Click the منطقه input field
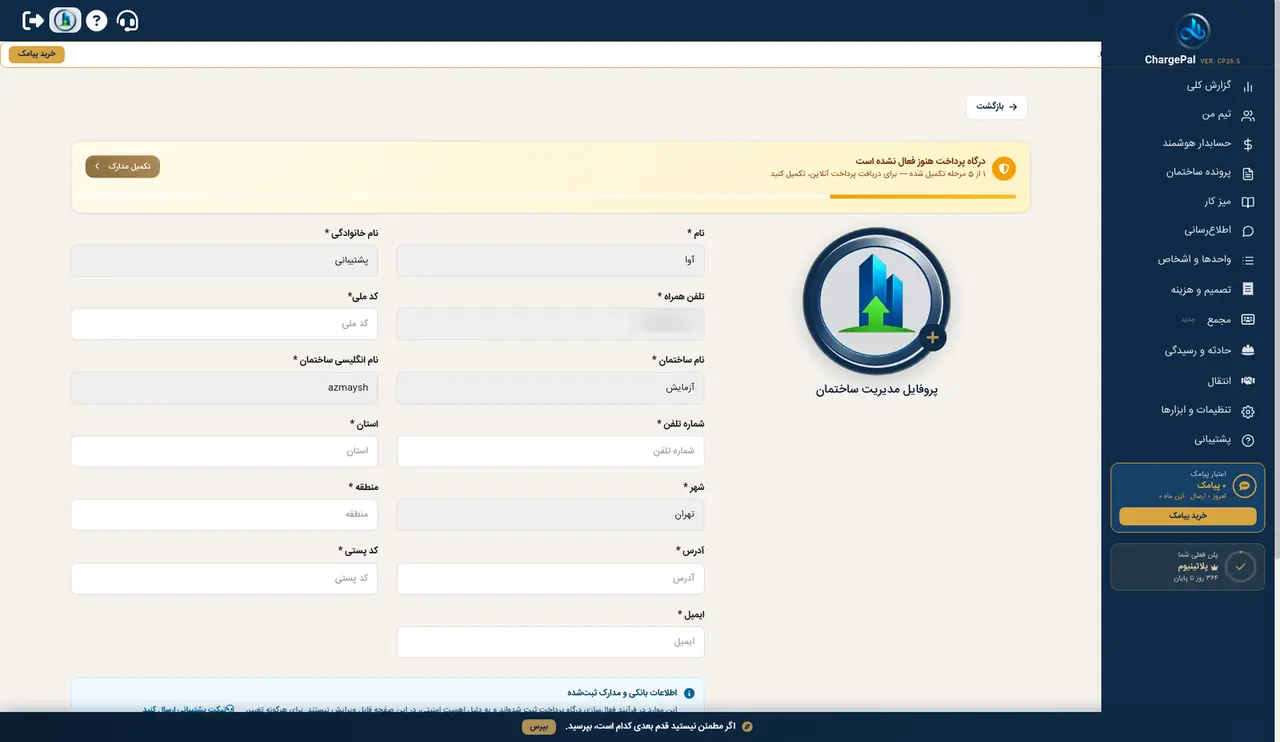Image resolution: width=1280 pixels, height=742 pixels. pyautogui.click(x=224, y=515)
